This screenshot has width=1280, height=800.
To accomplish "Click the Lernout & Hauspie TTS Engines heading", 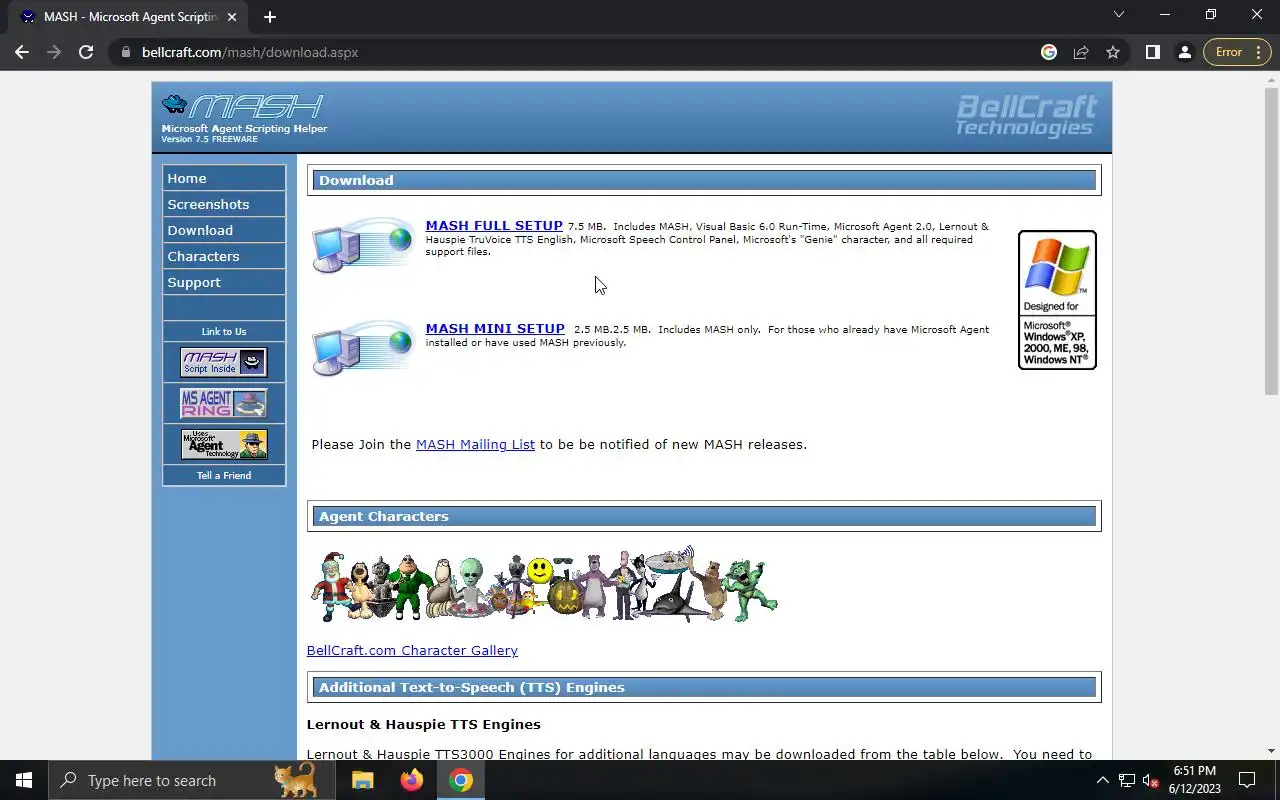I will click(423, 724).
